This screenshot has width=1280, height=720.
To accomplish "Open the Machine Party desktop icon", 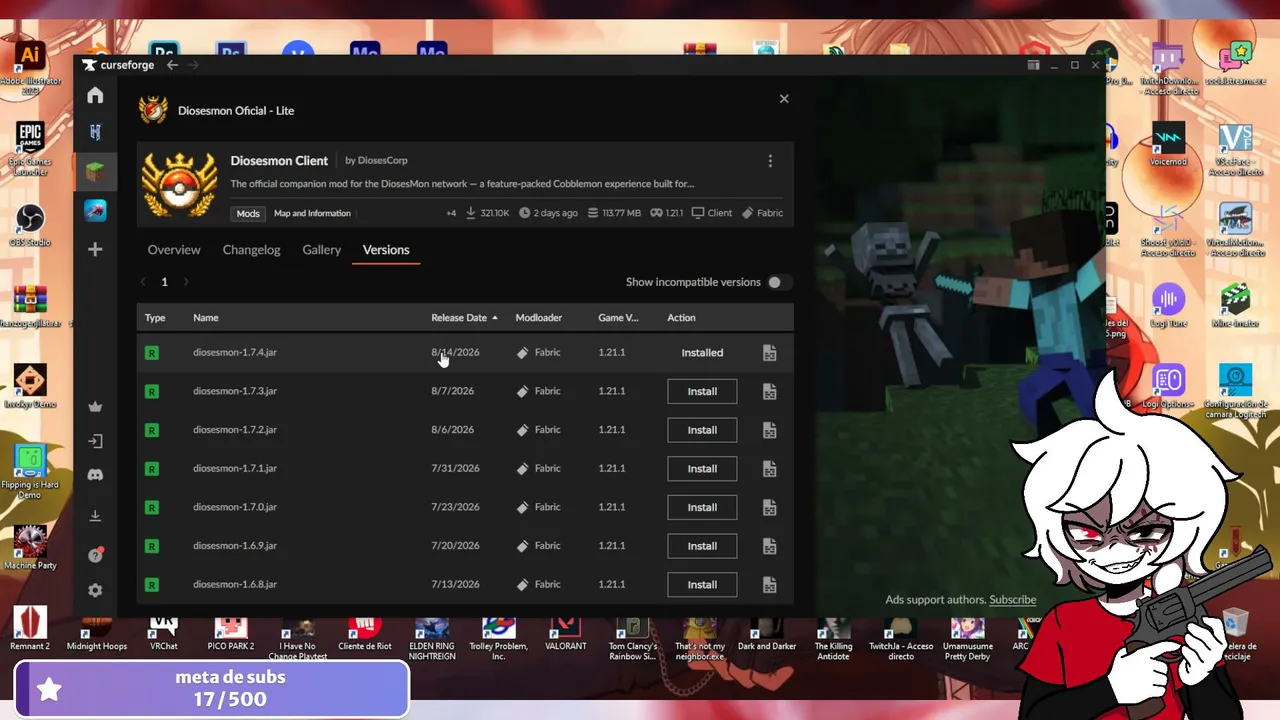I will click(x=30, y=548).
